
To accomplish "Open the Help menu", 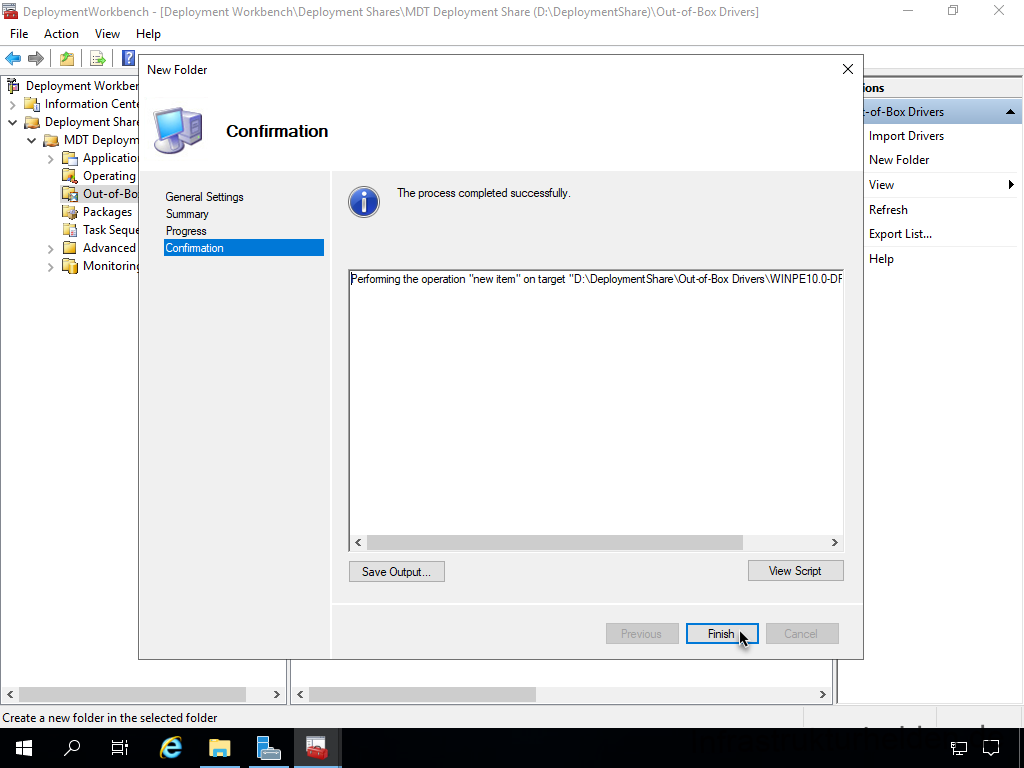I will (x=148, y=34).
